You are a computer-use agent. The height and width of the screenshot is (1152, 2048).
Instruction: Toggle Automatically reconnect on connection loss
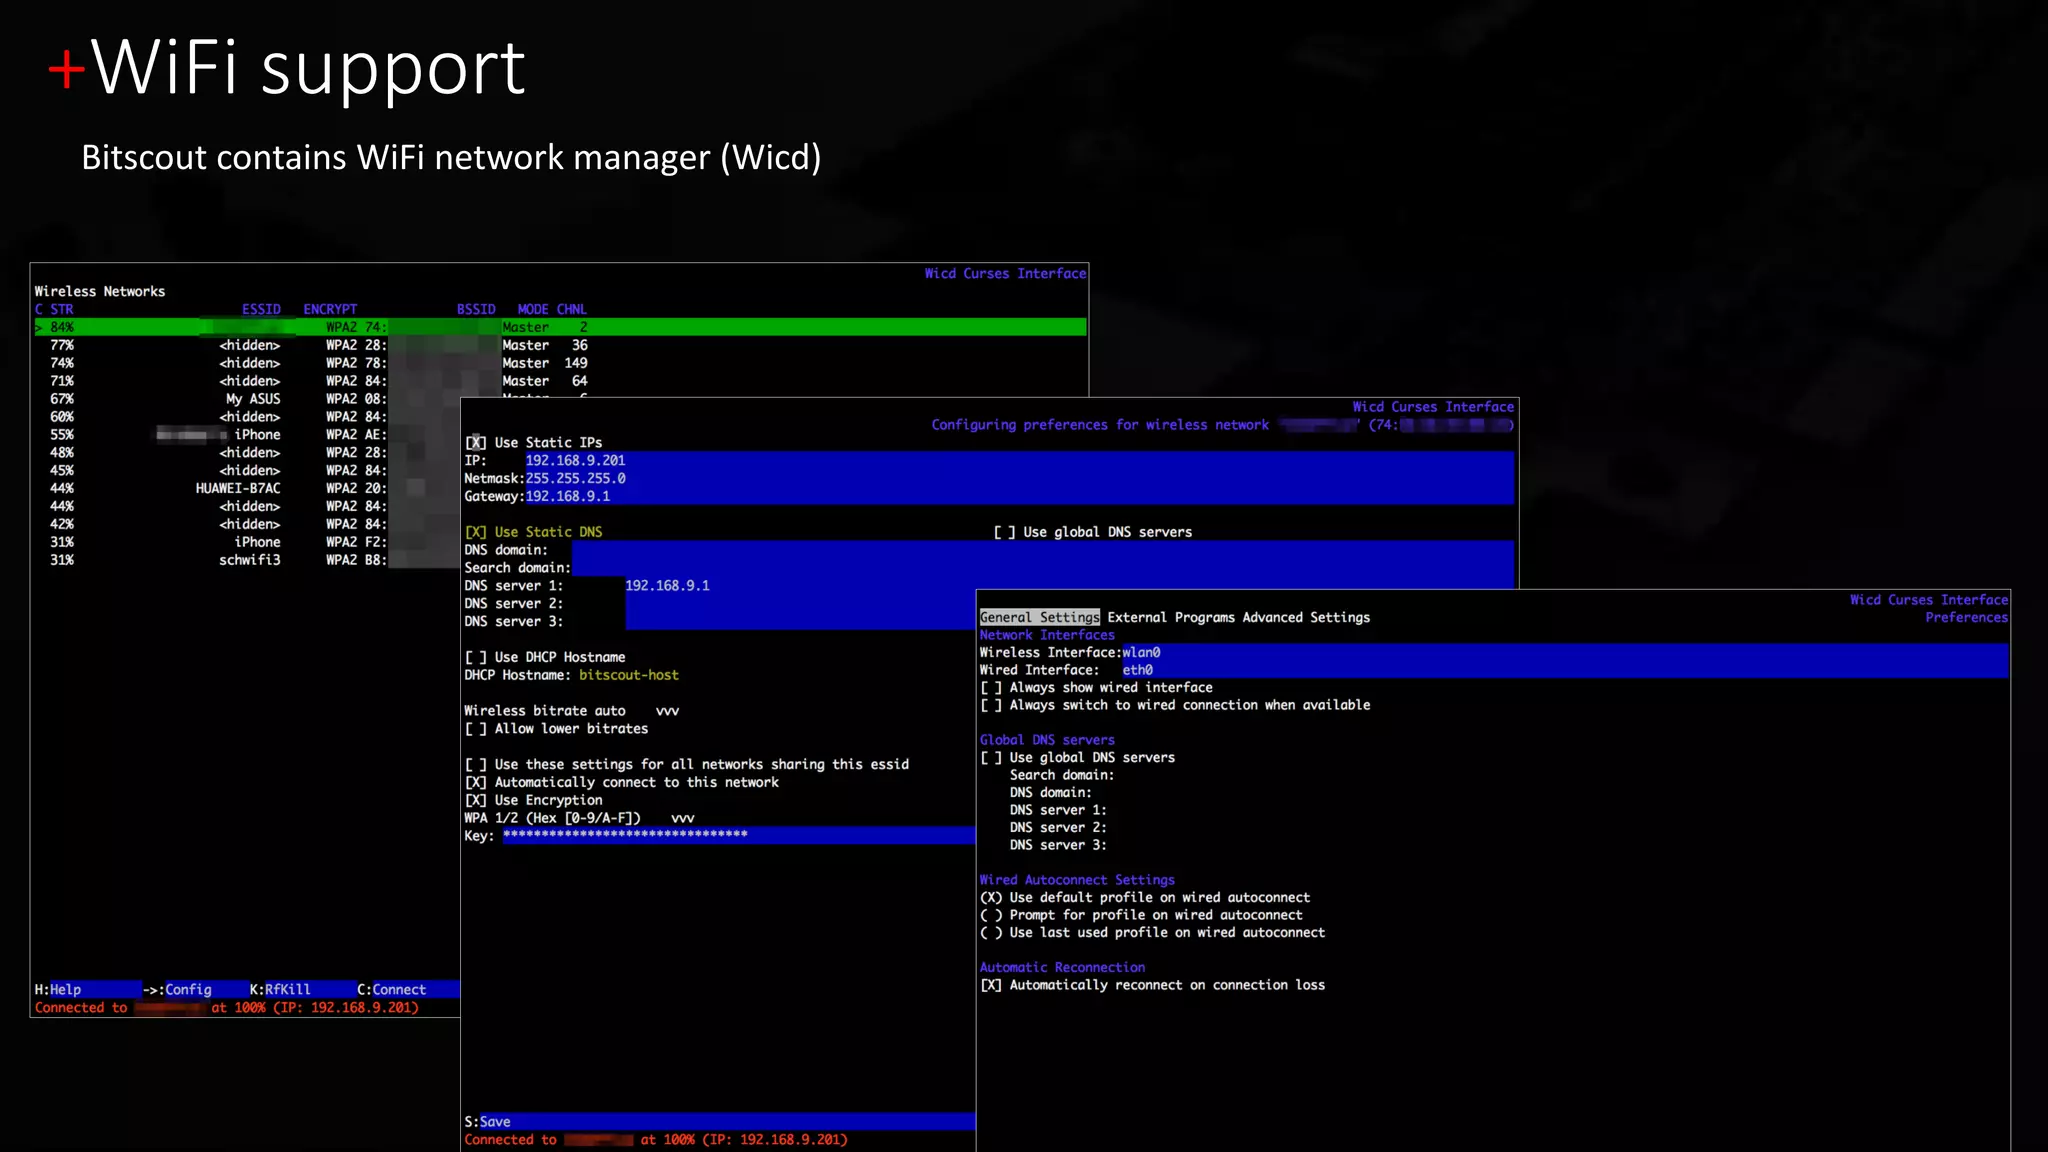[x=990, y=985]
